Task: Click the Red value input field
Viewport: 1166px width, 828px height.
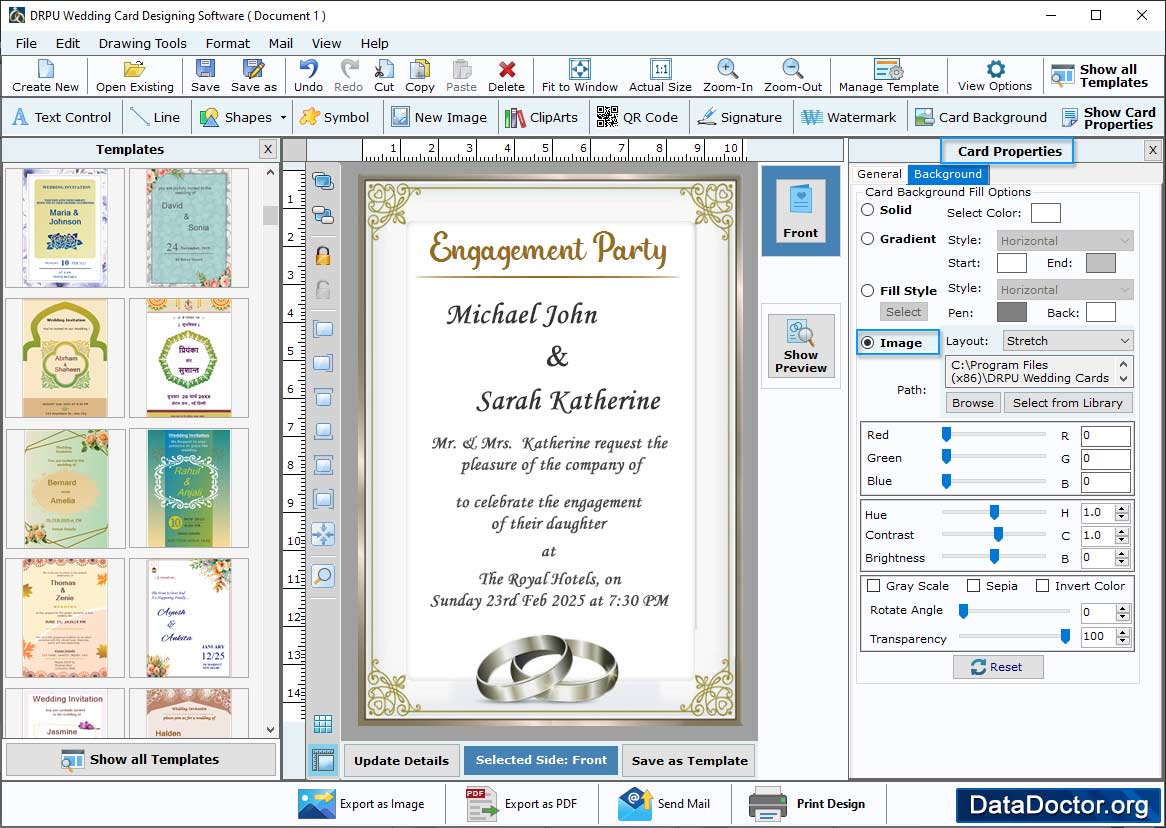Action: (x=1106, y=436)
